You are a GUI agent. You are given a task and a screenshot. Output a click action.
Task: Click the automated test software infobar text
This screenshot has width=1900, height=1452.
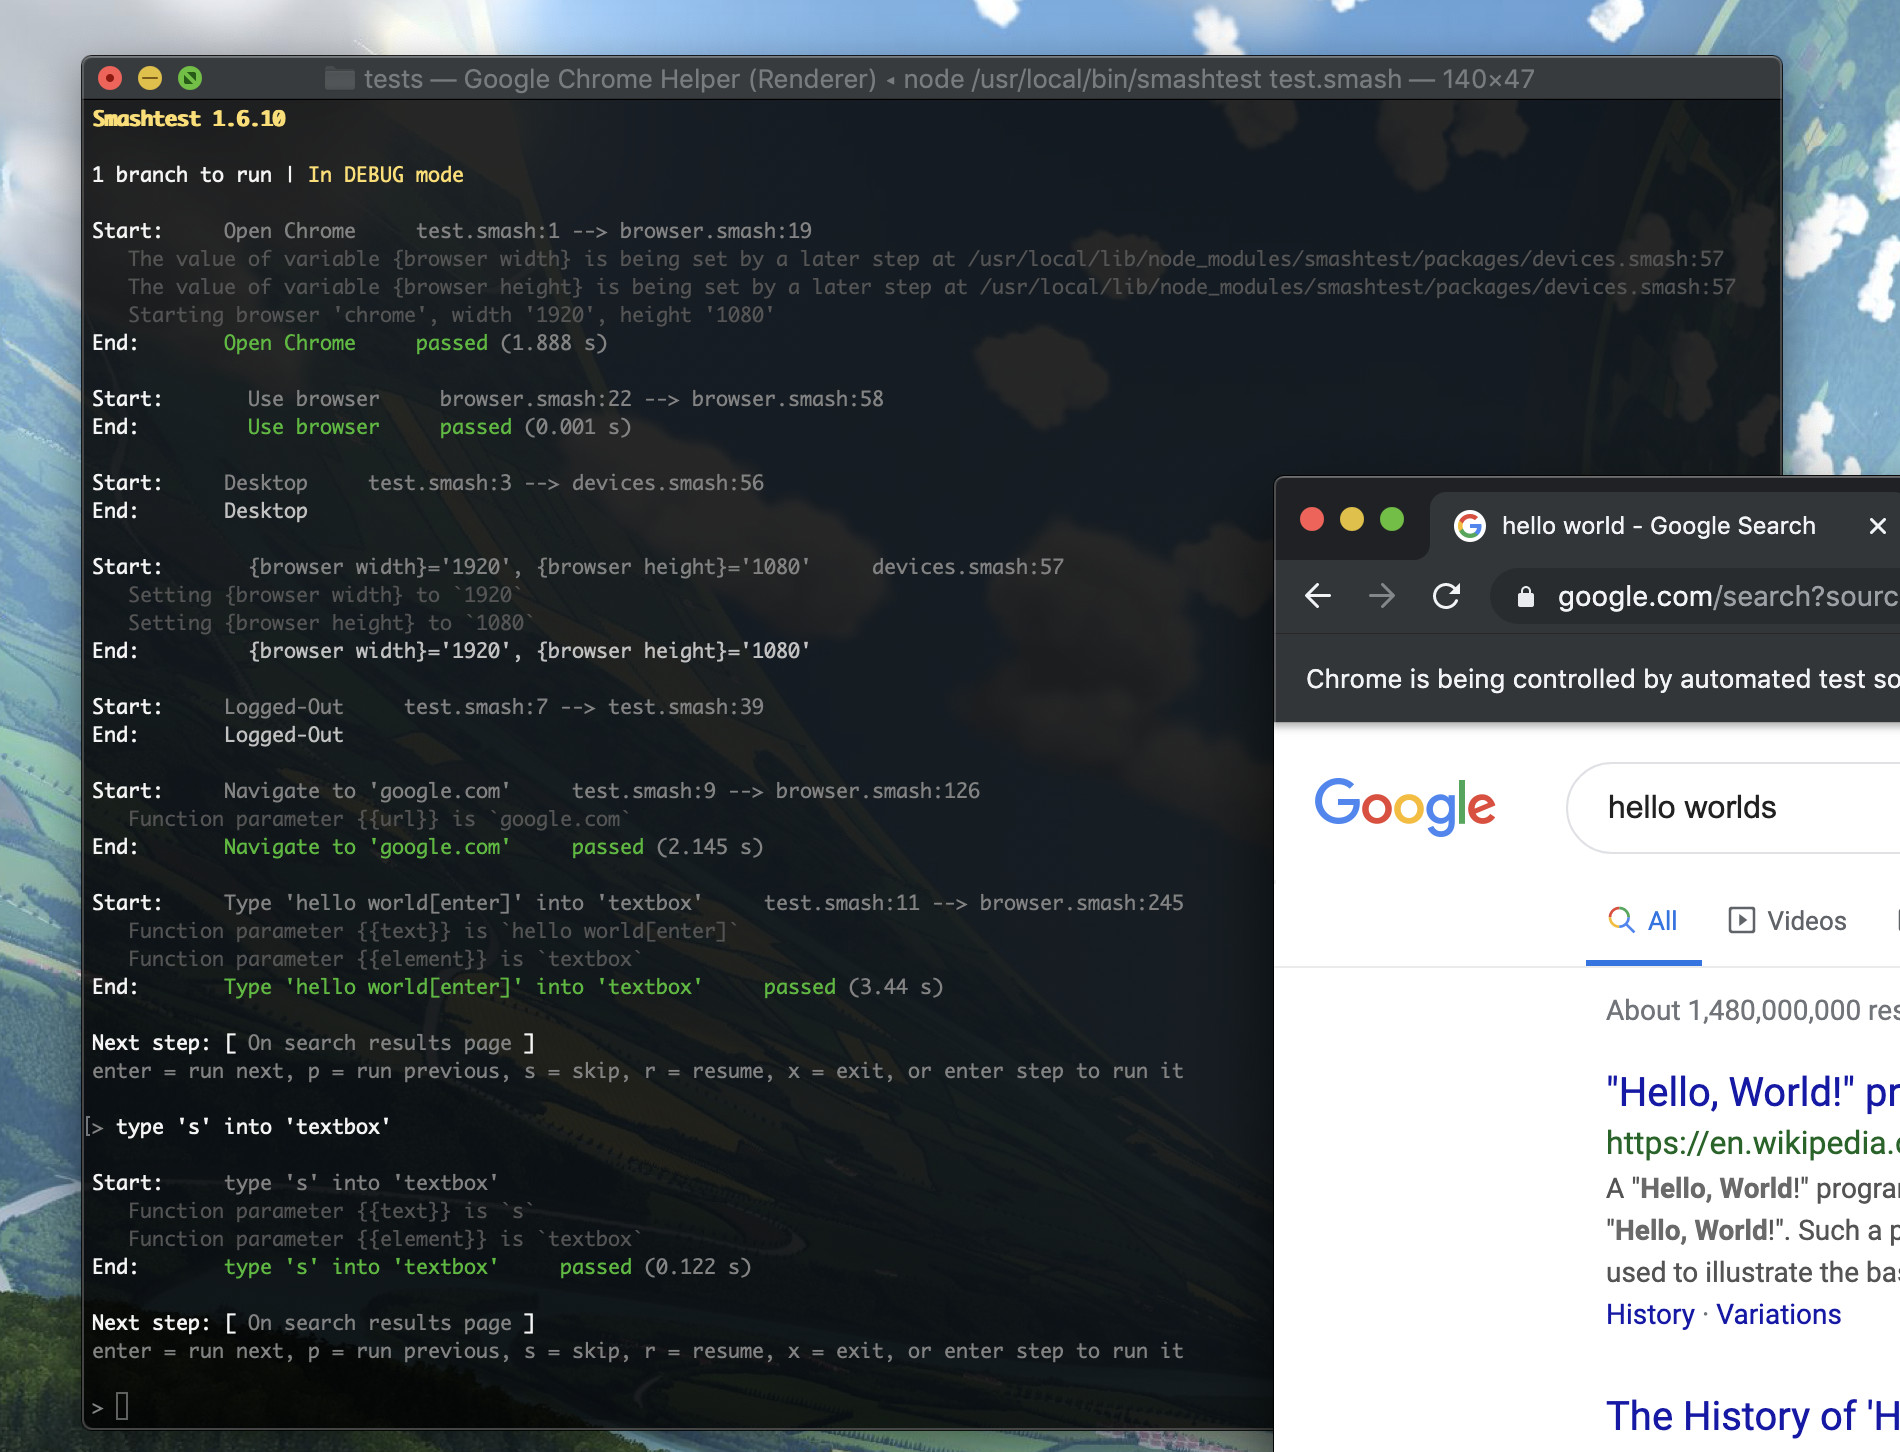1602,679
